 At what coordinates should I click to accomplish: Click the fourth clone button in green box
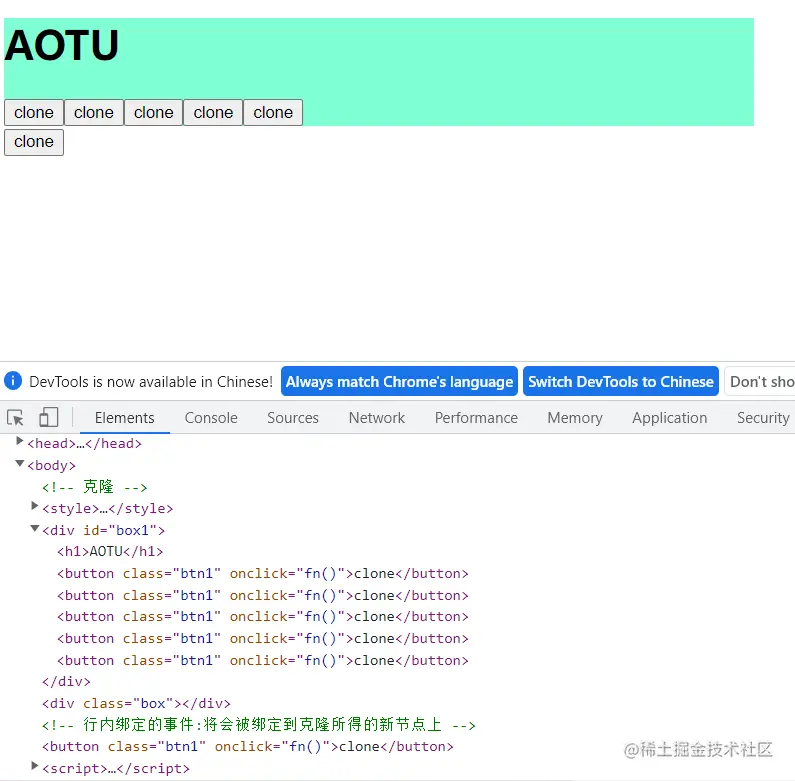click(x=213, y=113)
